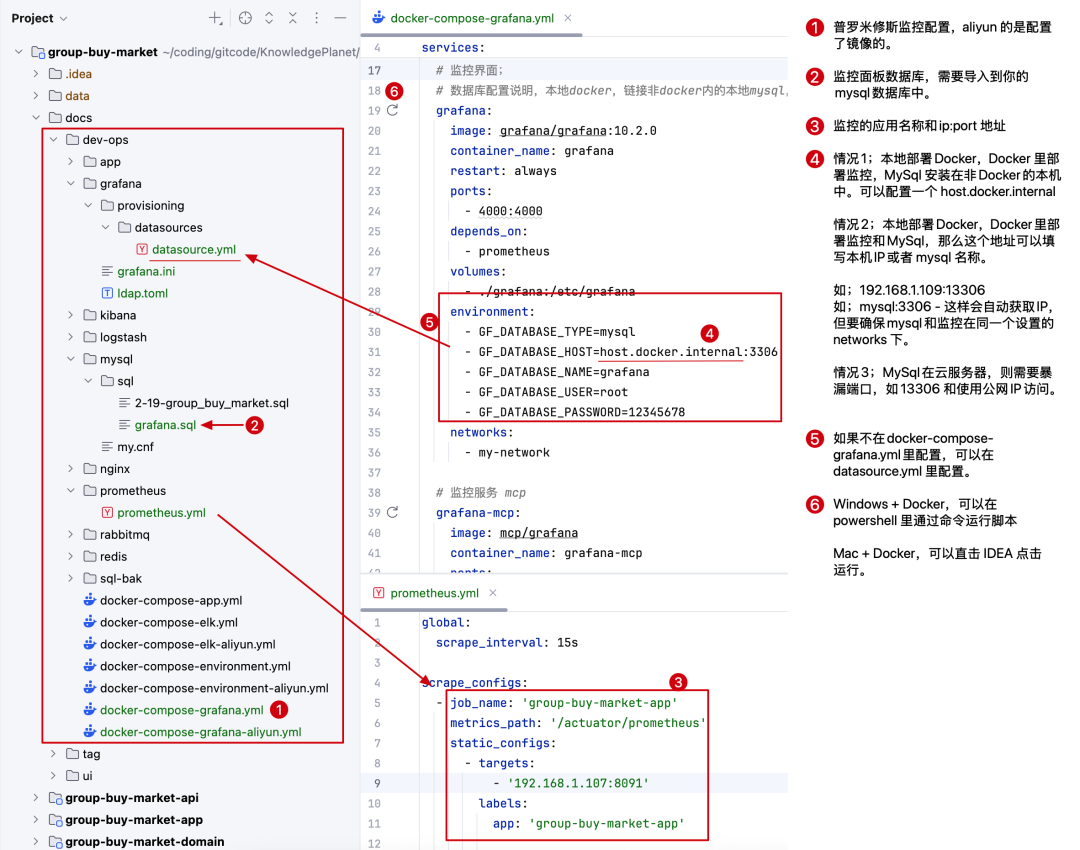Screen dimensions: 1080x850
Task: Expand the tag folder
Action: click(x=53, y=754)
